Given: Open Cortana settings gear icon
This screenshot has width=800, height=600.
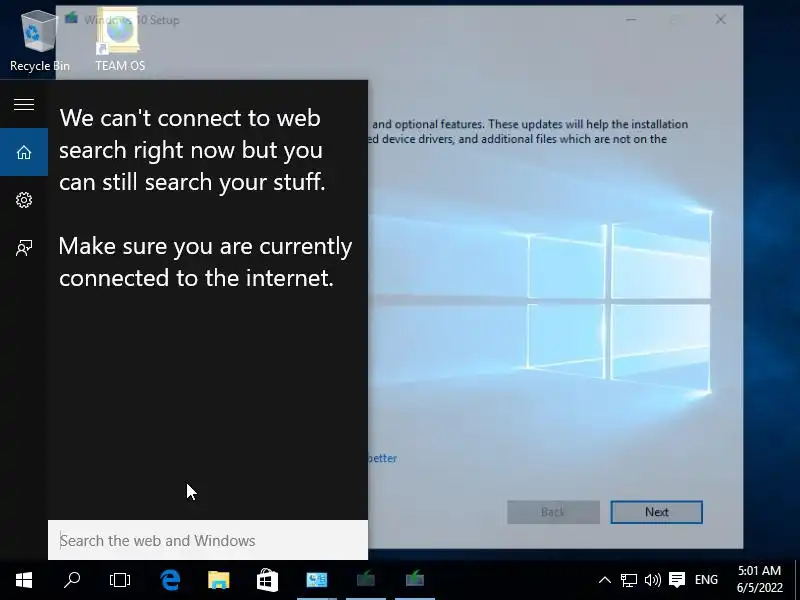Looking at the screenshot, I should [x=24, y=199].
